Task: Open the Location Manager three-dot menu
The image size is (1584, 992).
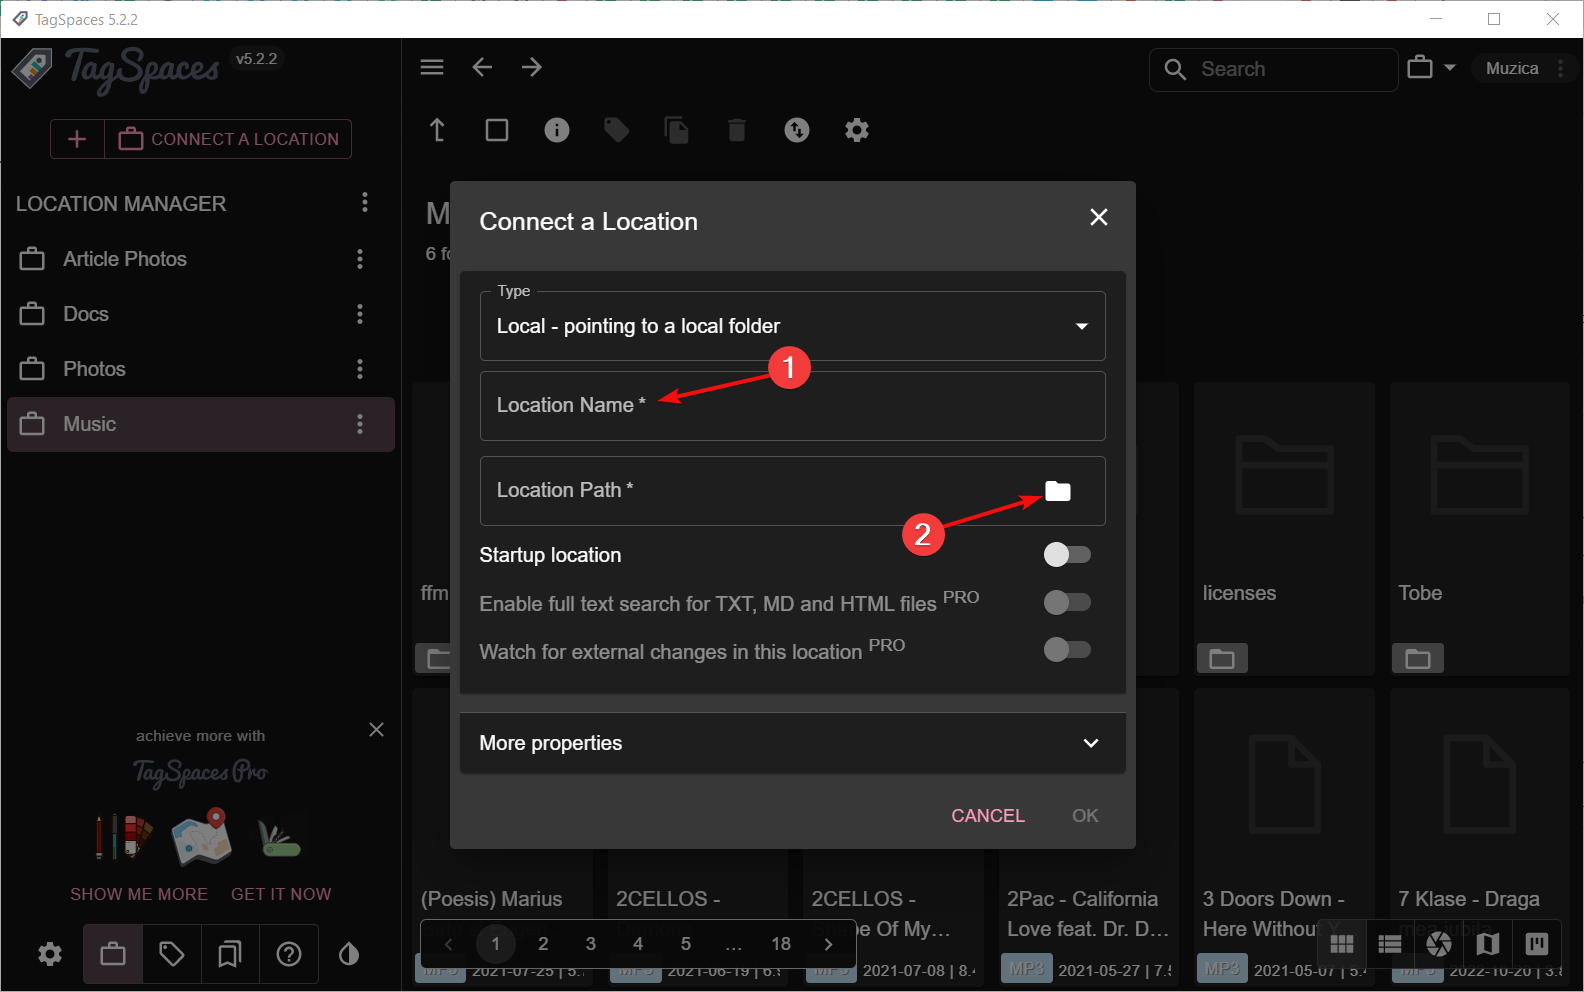Action: 365,203
